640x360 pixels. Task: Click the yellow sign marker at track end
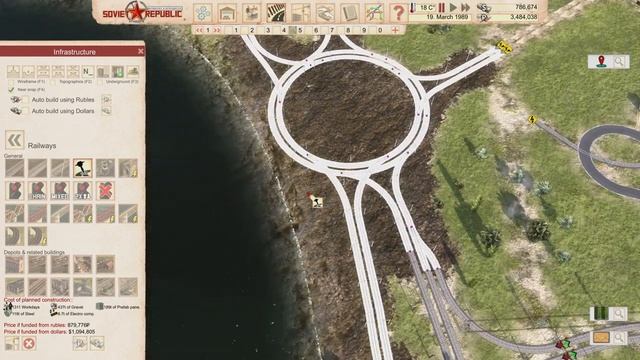point(504,47)
